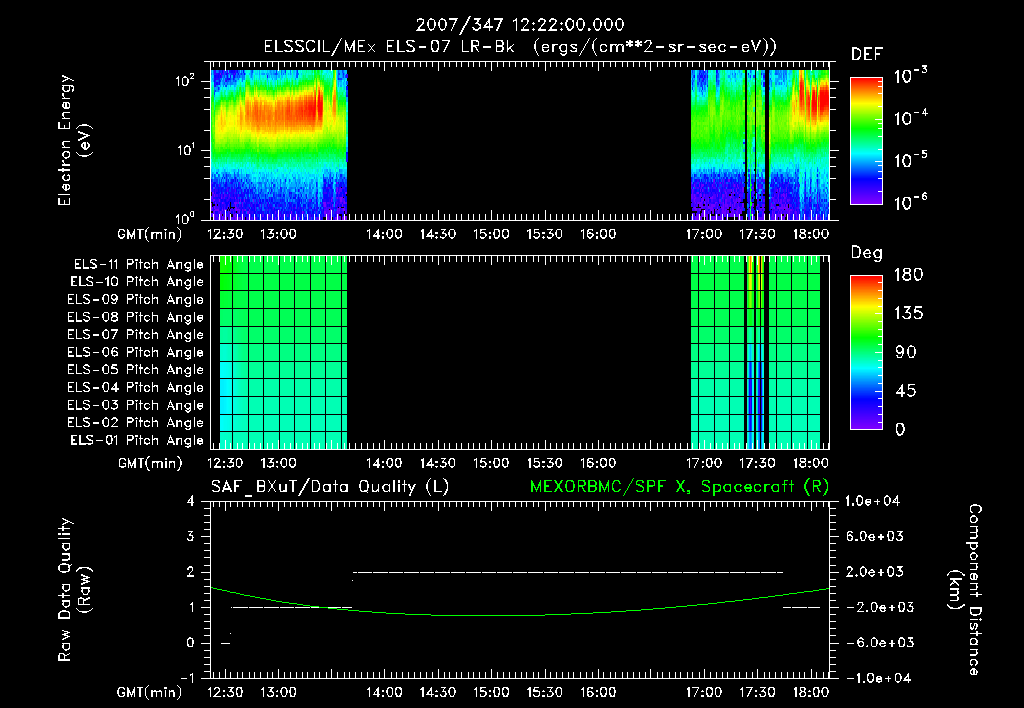Click the Raw Data Quality axis label
The height and width of the screenshot is (708, 1024).
74,590
